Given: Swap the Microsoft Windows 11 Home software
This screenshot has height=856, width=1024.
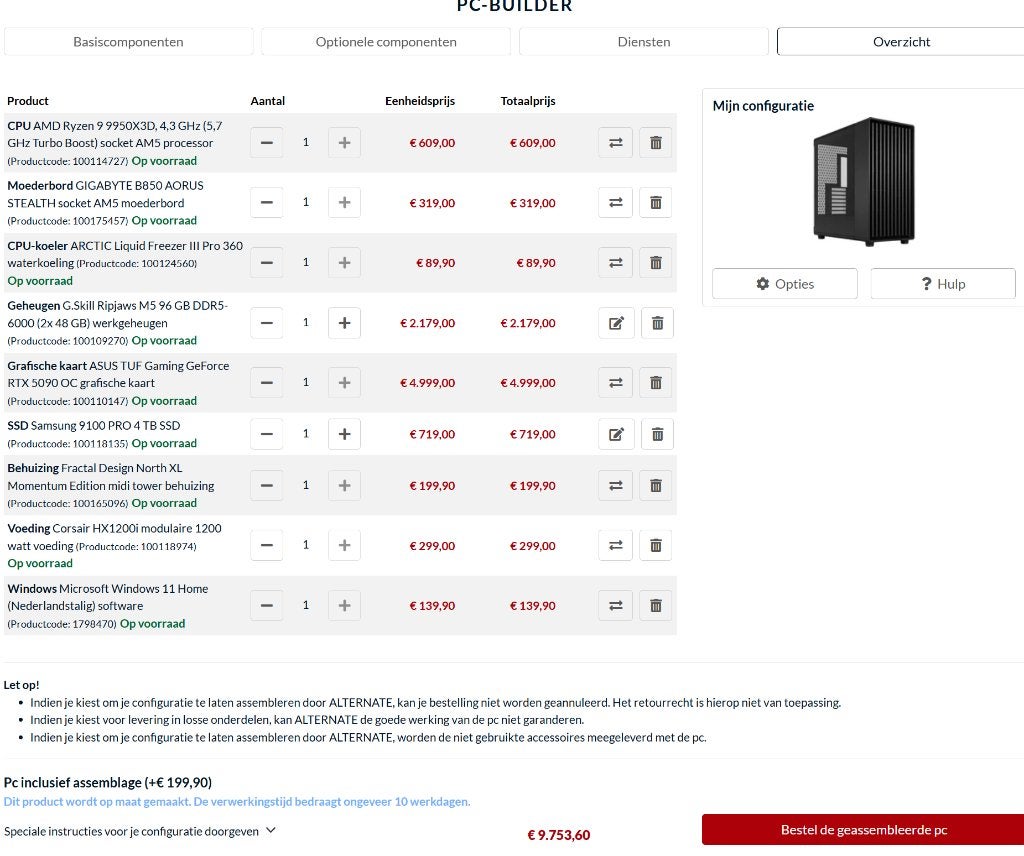Looking at the screenshot, I should [x=615, y=605].
